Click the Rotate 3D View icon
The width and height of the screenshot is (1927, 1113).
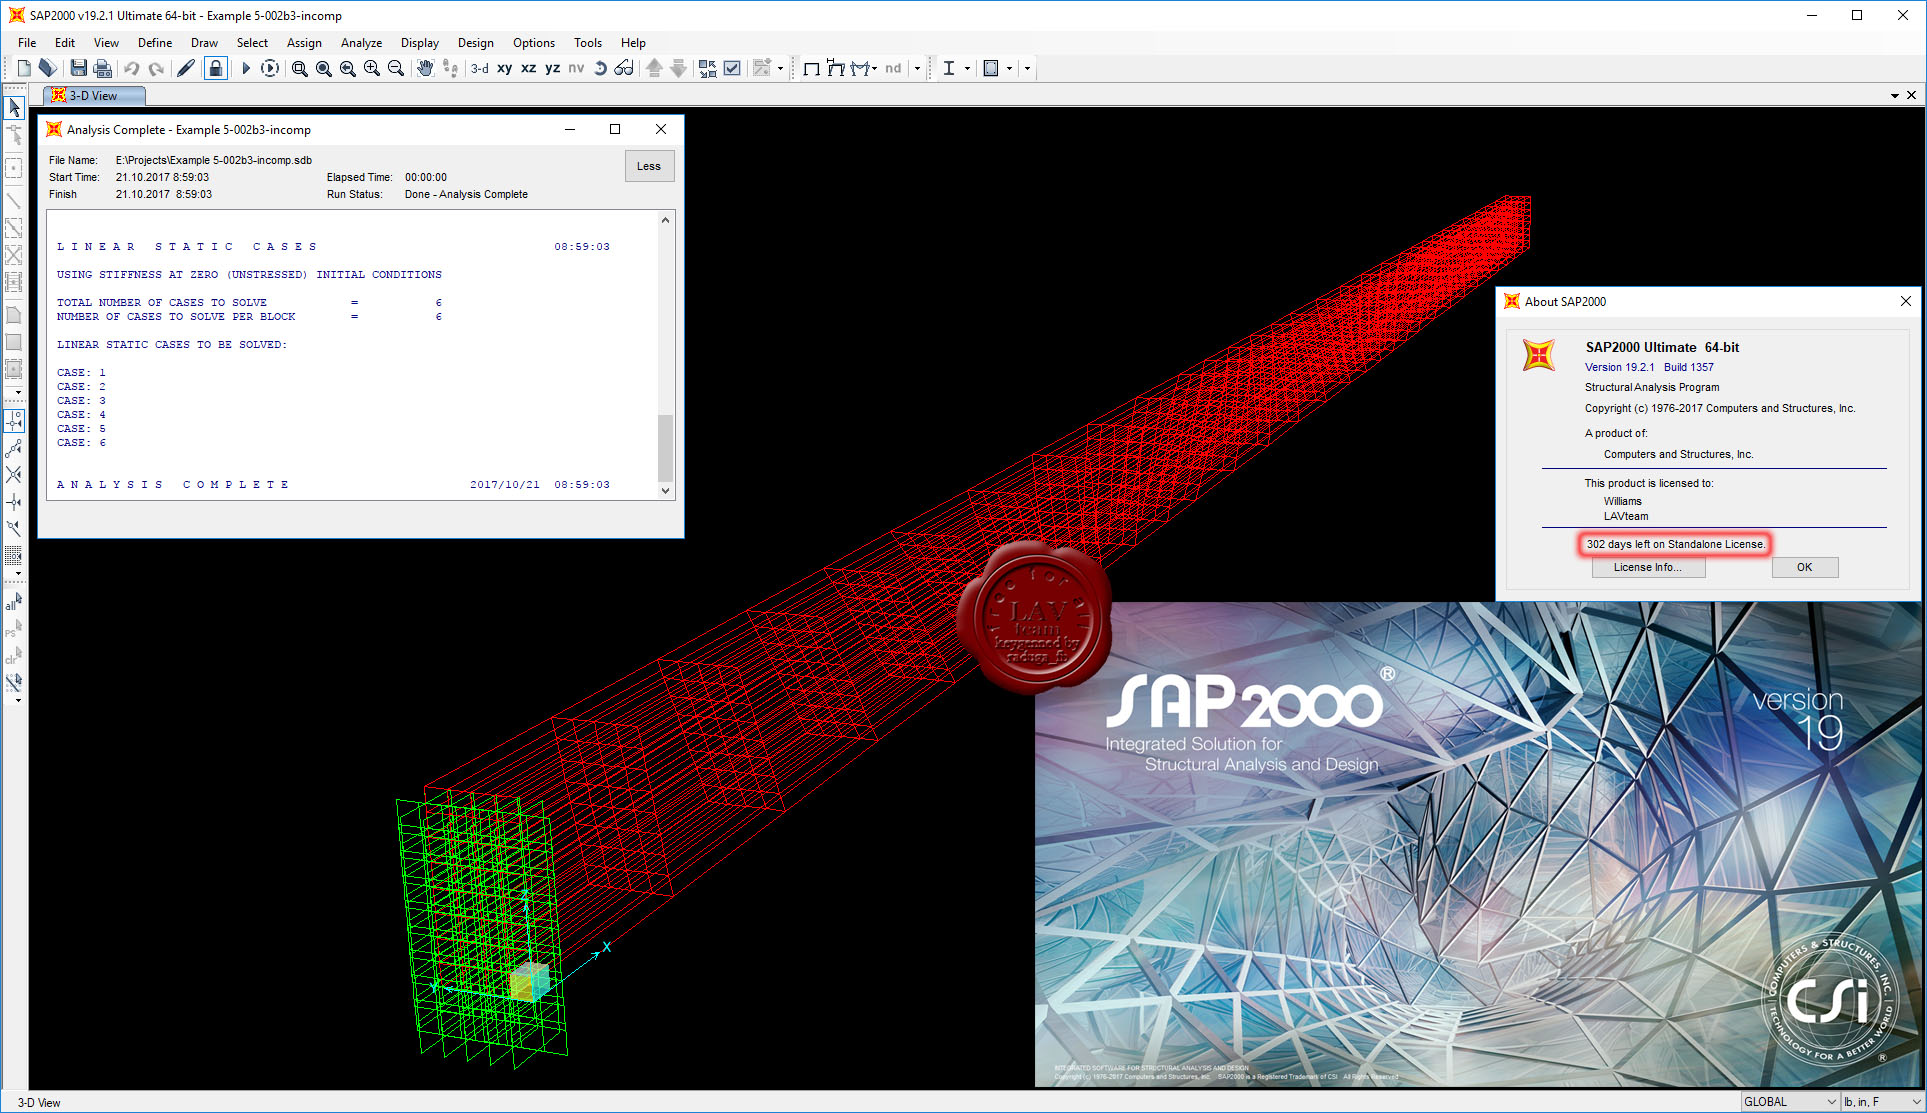click(600, 68)
